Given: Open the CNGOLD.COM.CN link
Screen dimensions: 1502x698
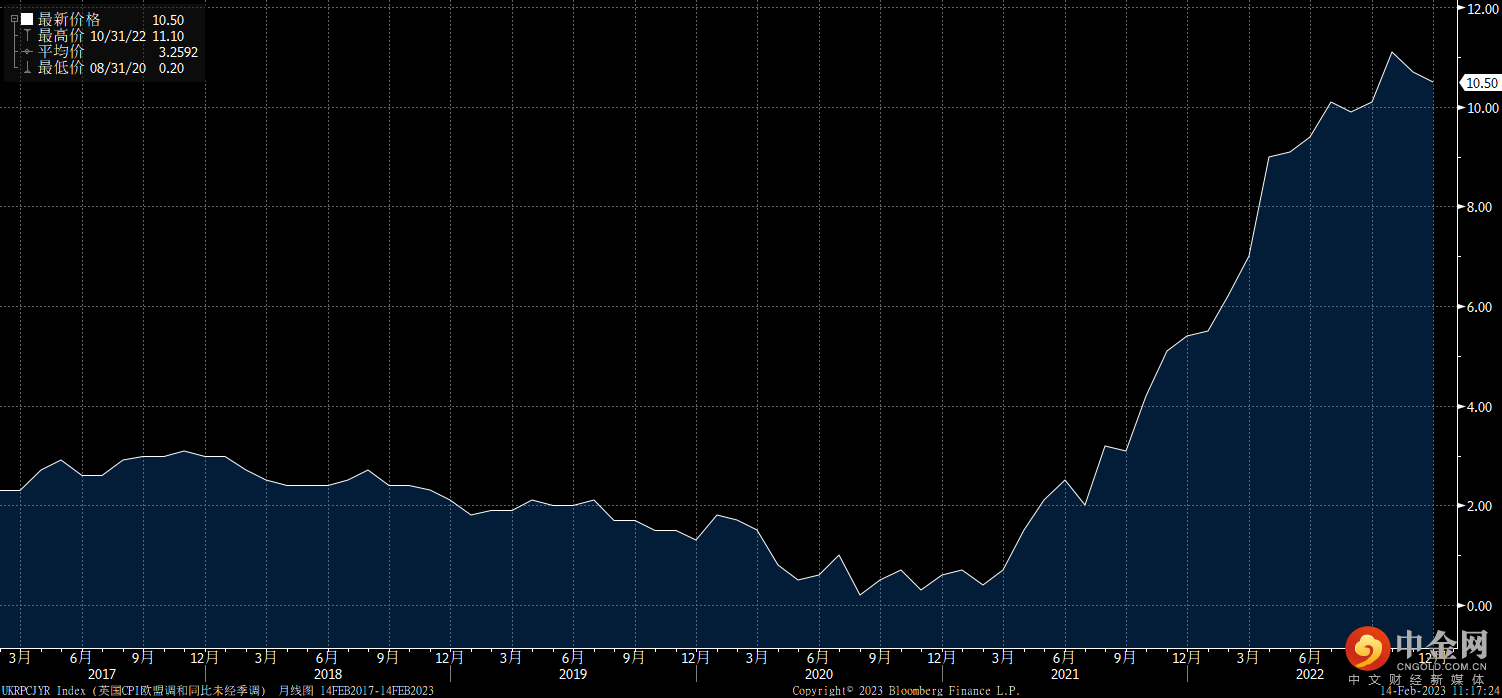Looking at the screenshot, I should 1441,665.
